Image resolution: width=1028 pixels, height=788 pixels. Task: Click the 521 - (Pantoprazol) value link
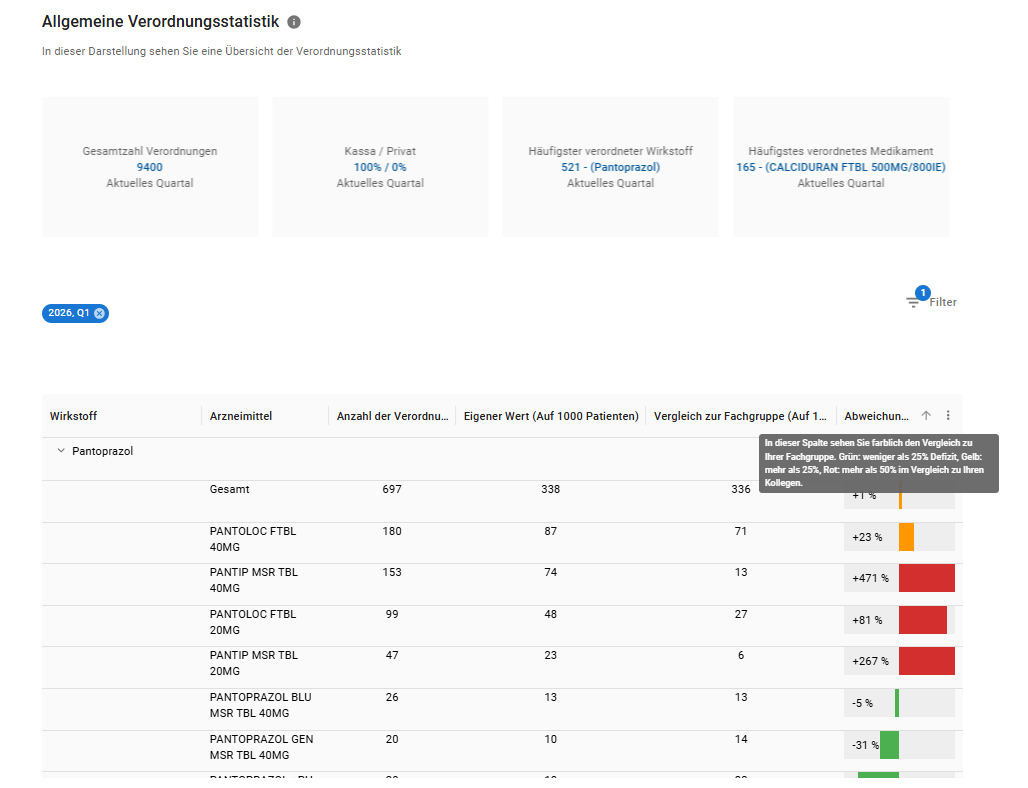[610, 167]
